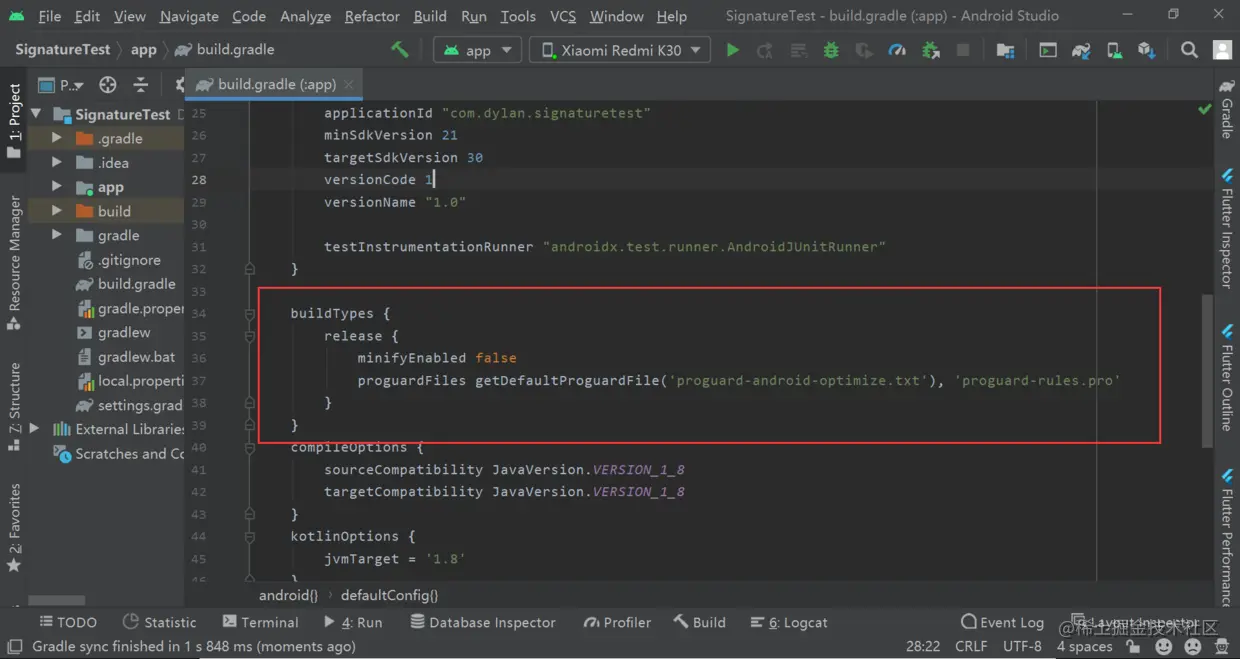Click the Apply Code Changes icon
This screenshot has width=1240, height=659.
click(799, 50)
